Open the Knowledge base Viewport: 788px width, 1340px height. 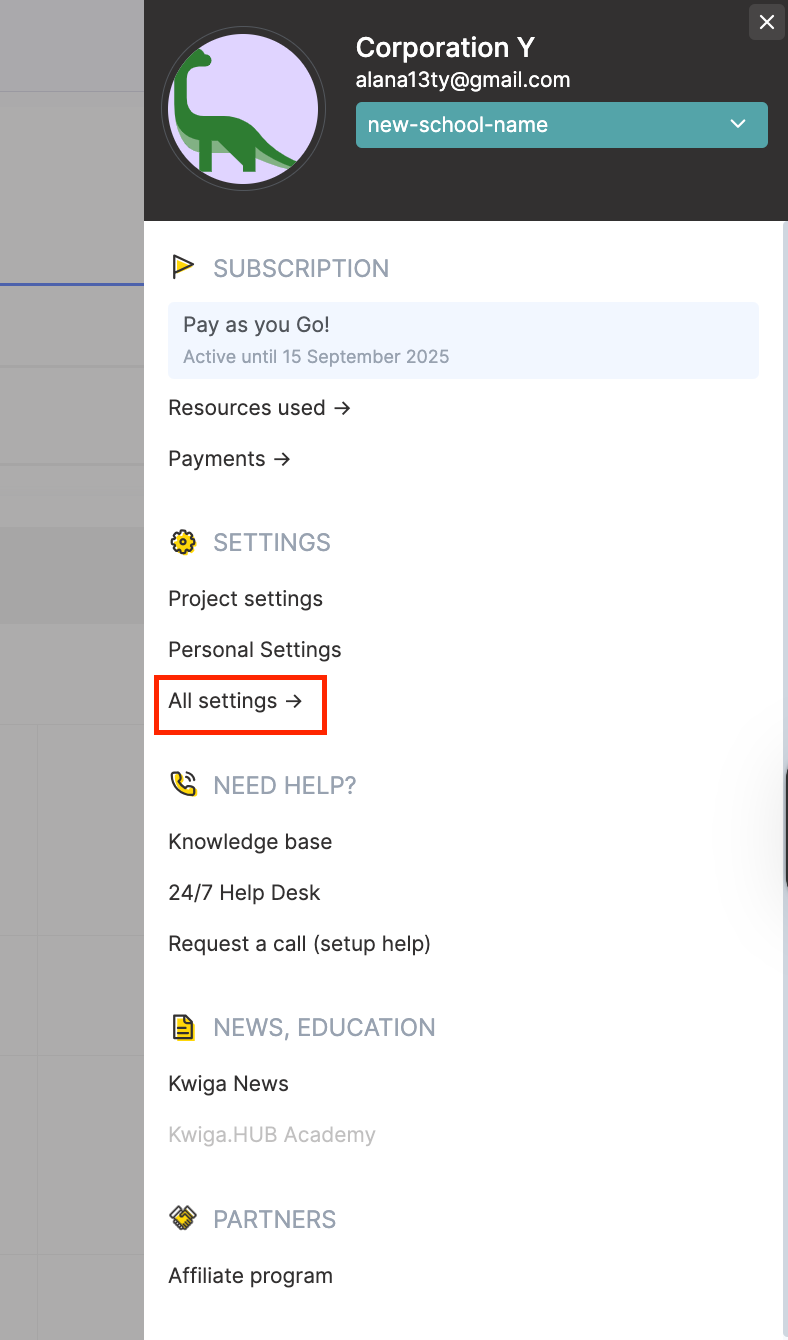(250, 842)
